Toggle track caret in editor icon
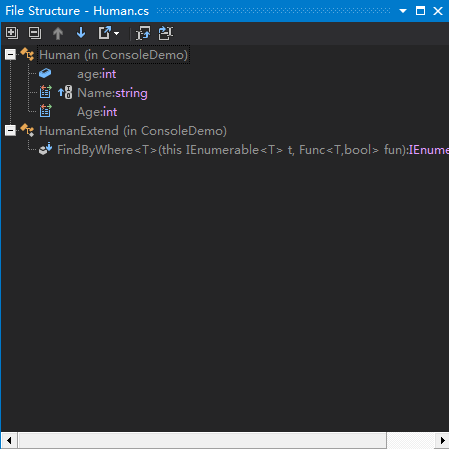The width and height of the screenshot is (449, 449). point(143,33)
